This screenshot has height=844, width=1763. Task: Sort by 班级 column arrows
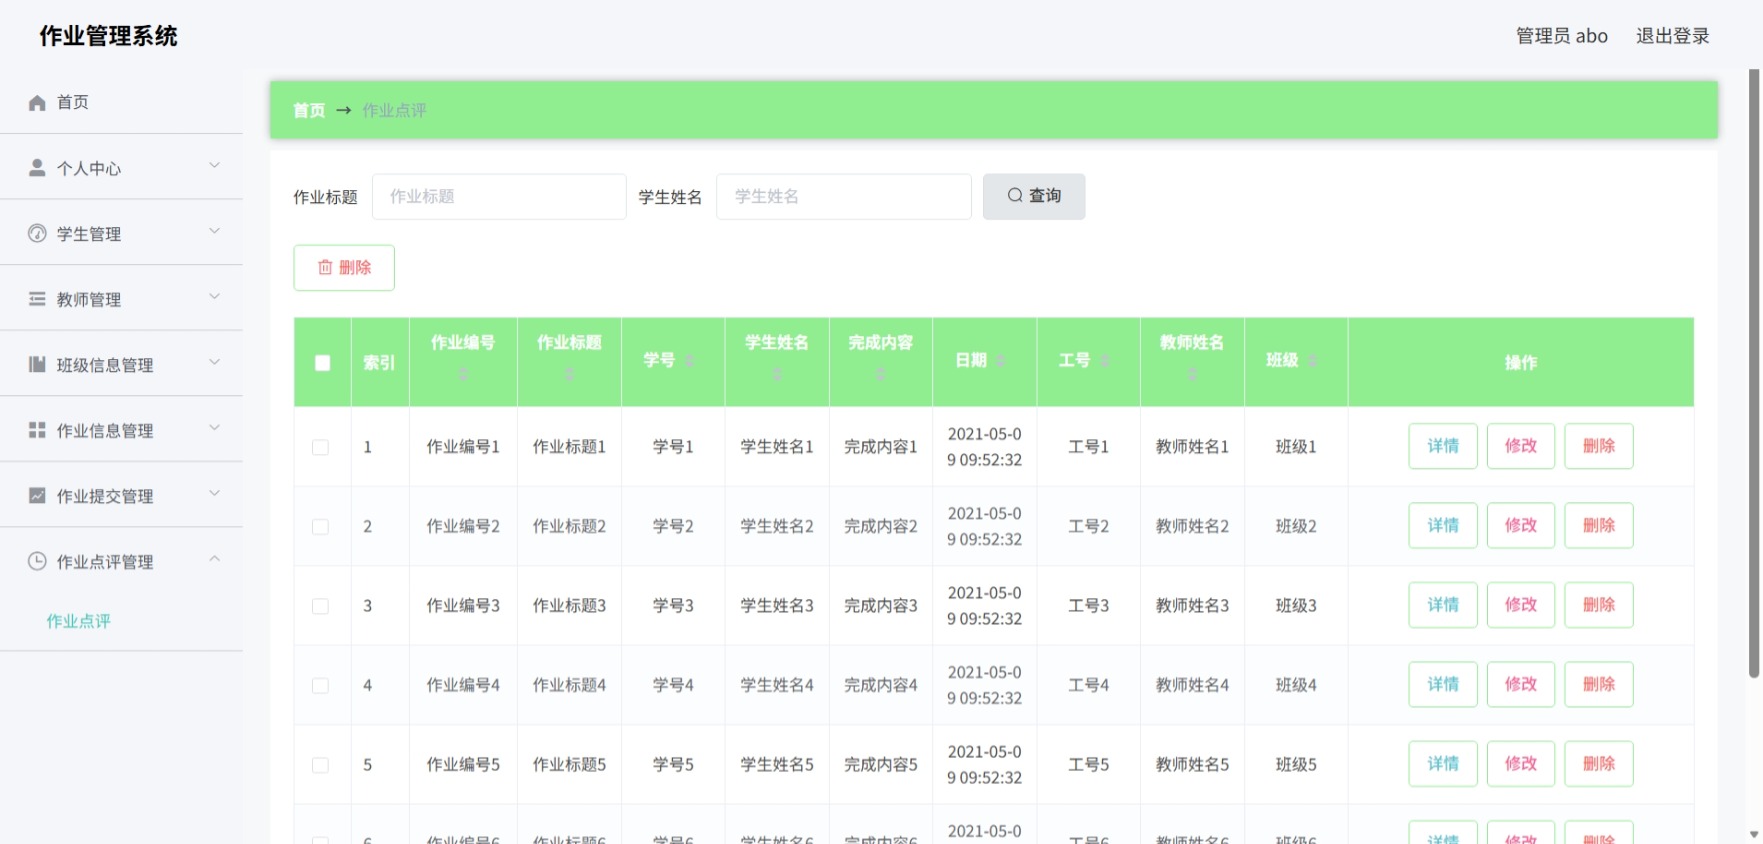click(x=1313, y=360)
